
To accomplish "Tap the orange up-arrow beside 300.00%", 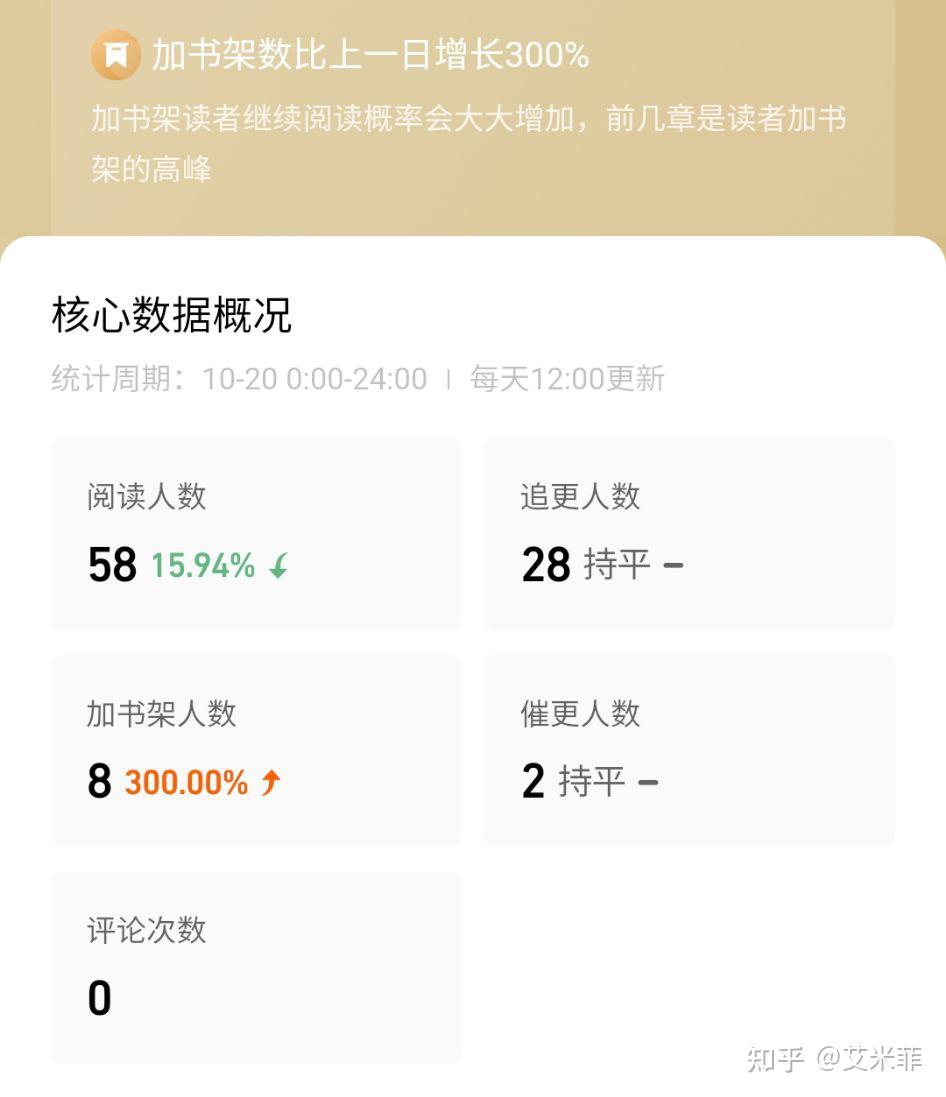I will coord(270,781).
